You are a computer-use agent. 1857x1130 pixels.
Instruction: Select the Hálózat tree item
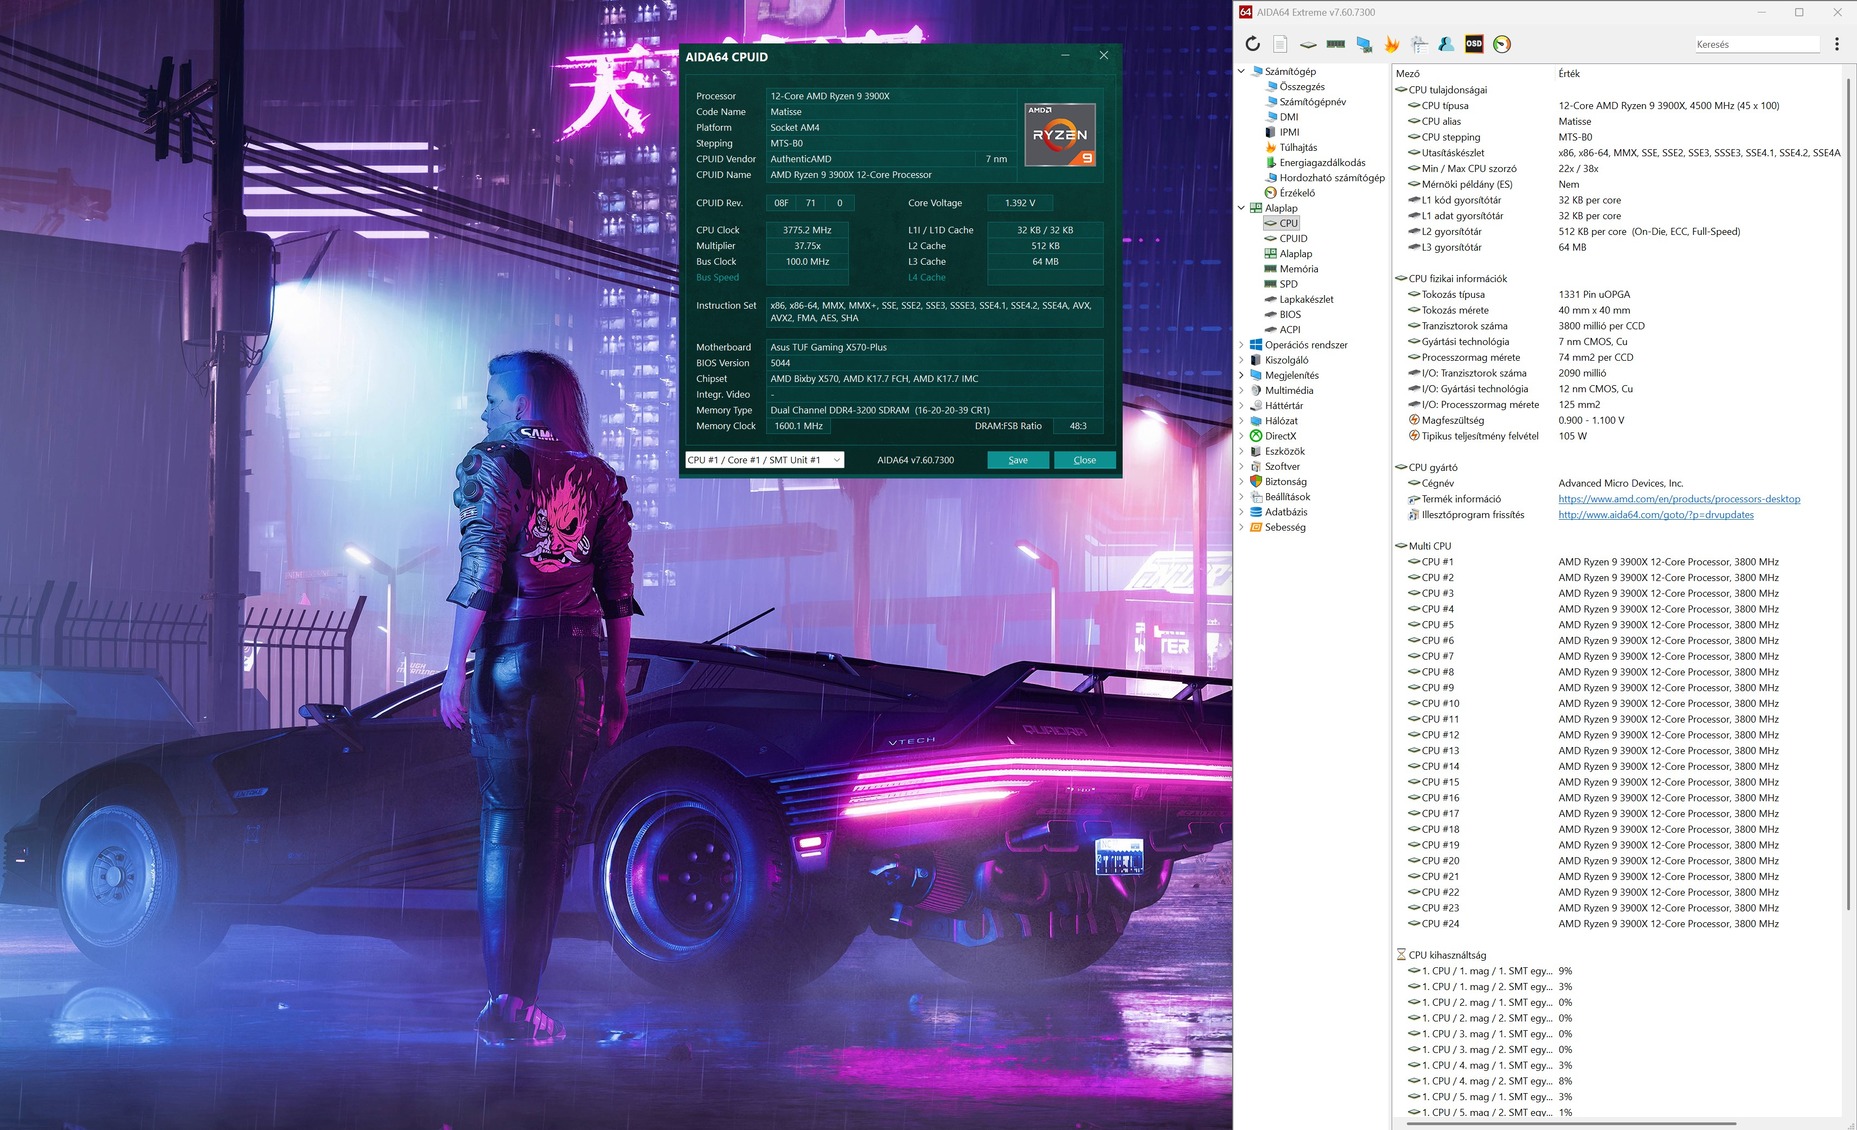pos(1281,421)
